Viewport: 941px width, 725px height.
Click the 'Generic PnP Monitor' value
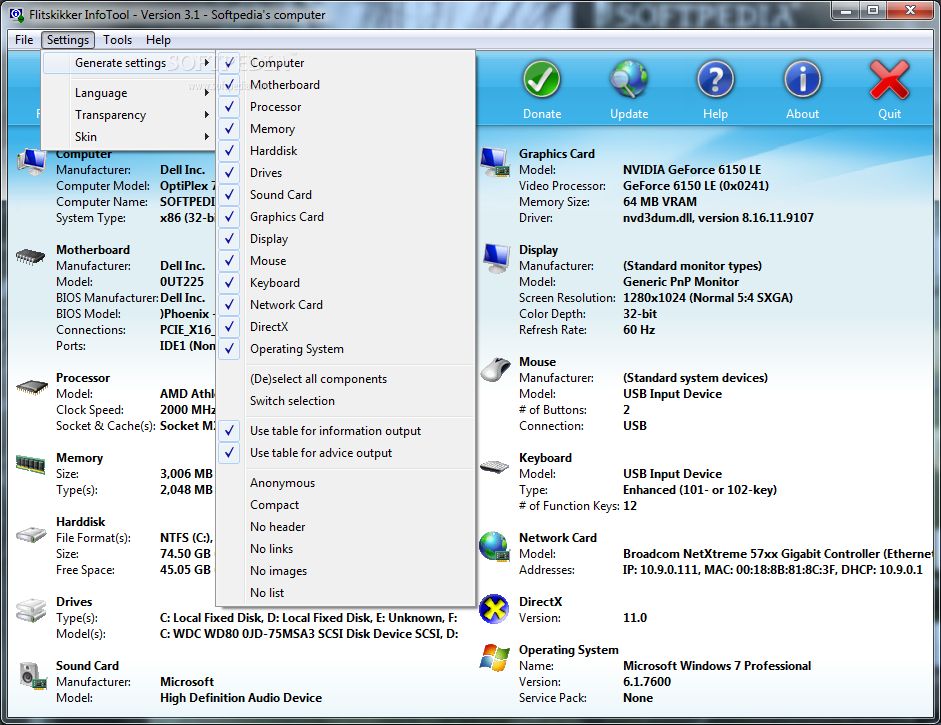click(681, 281)
